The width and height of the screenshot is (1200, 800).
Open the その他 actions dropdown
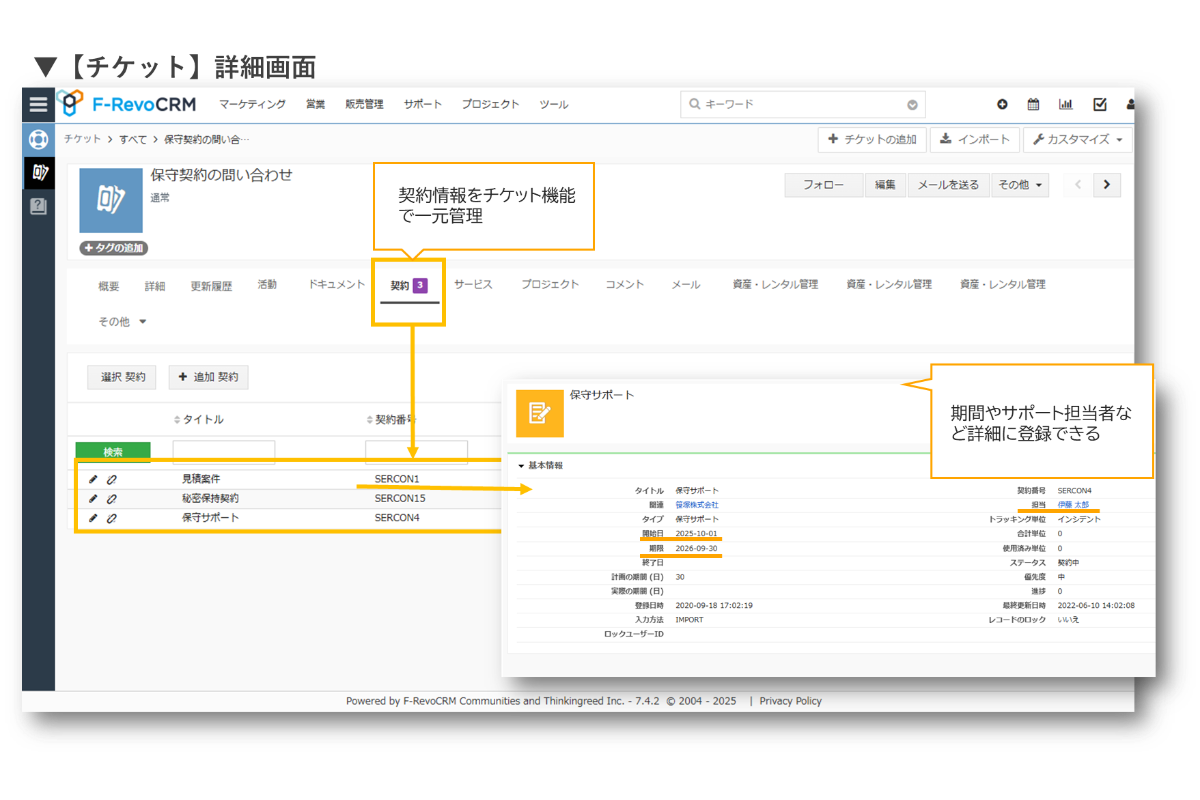[x=1020, y=185]
